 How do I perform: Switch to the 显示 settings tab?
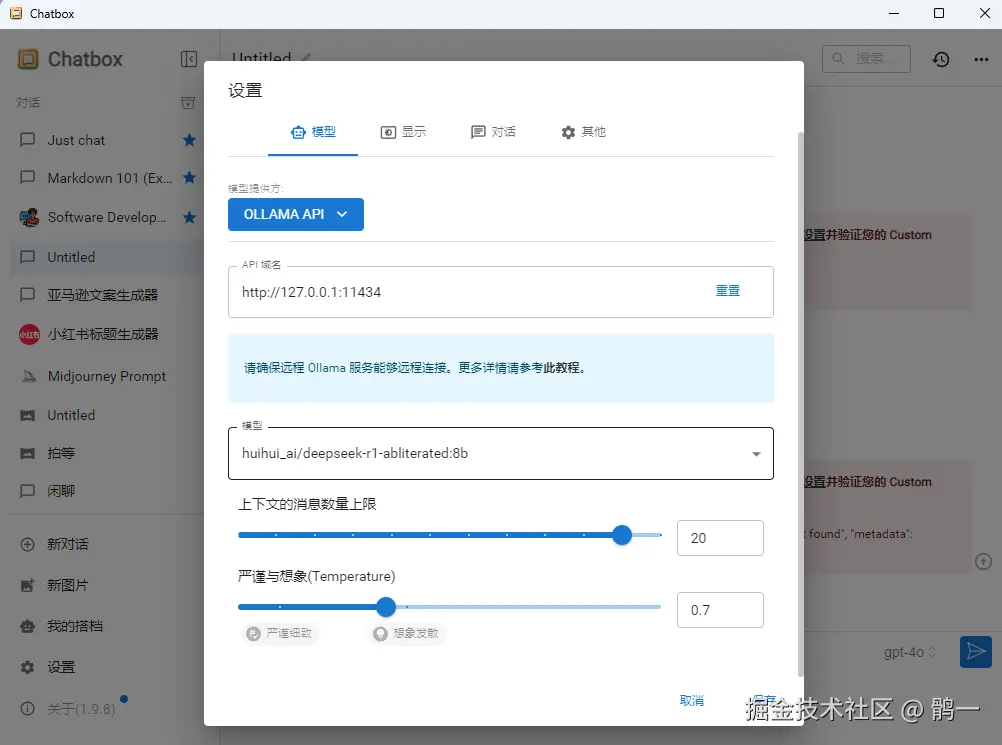tap(403, 132)
